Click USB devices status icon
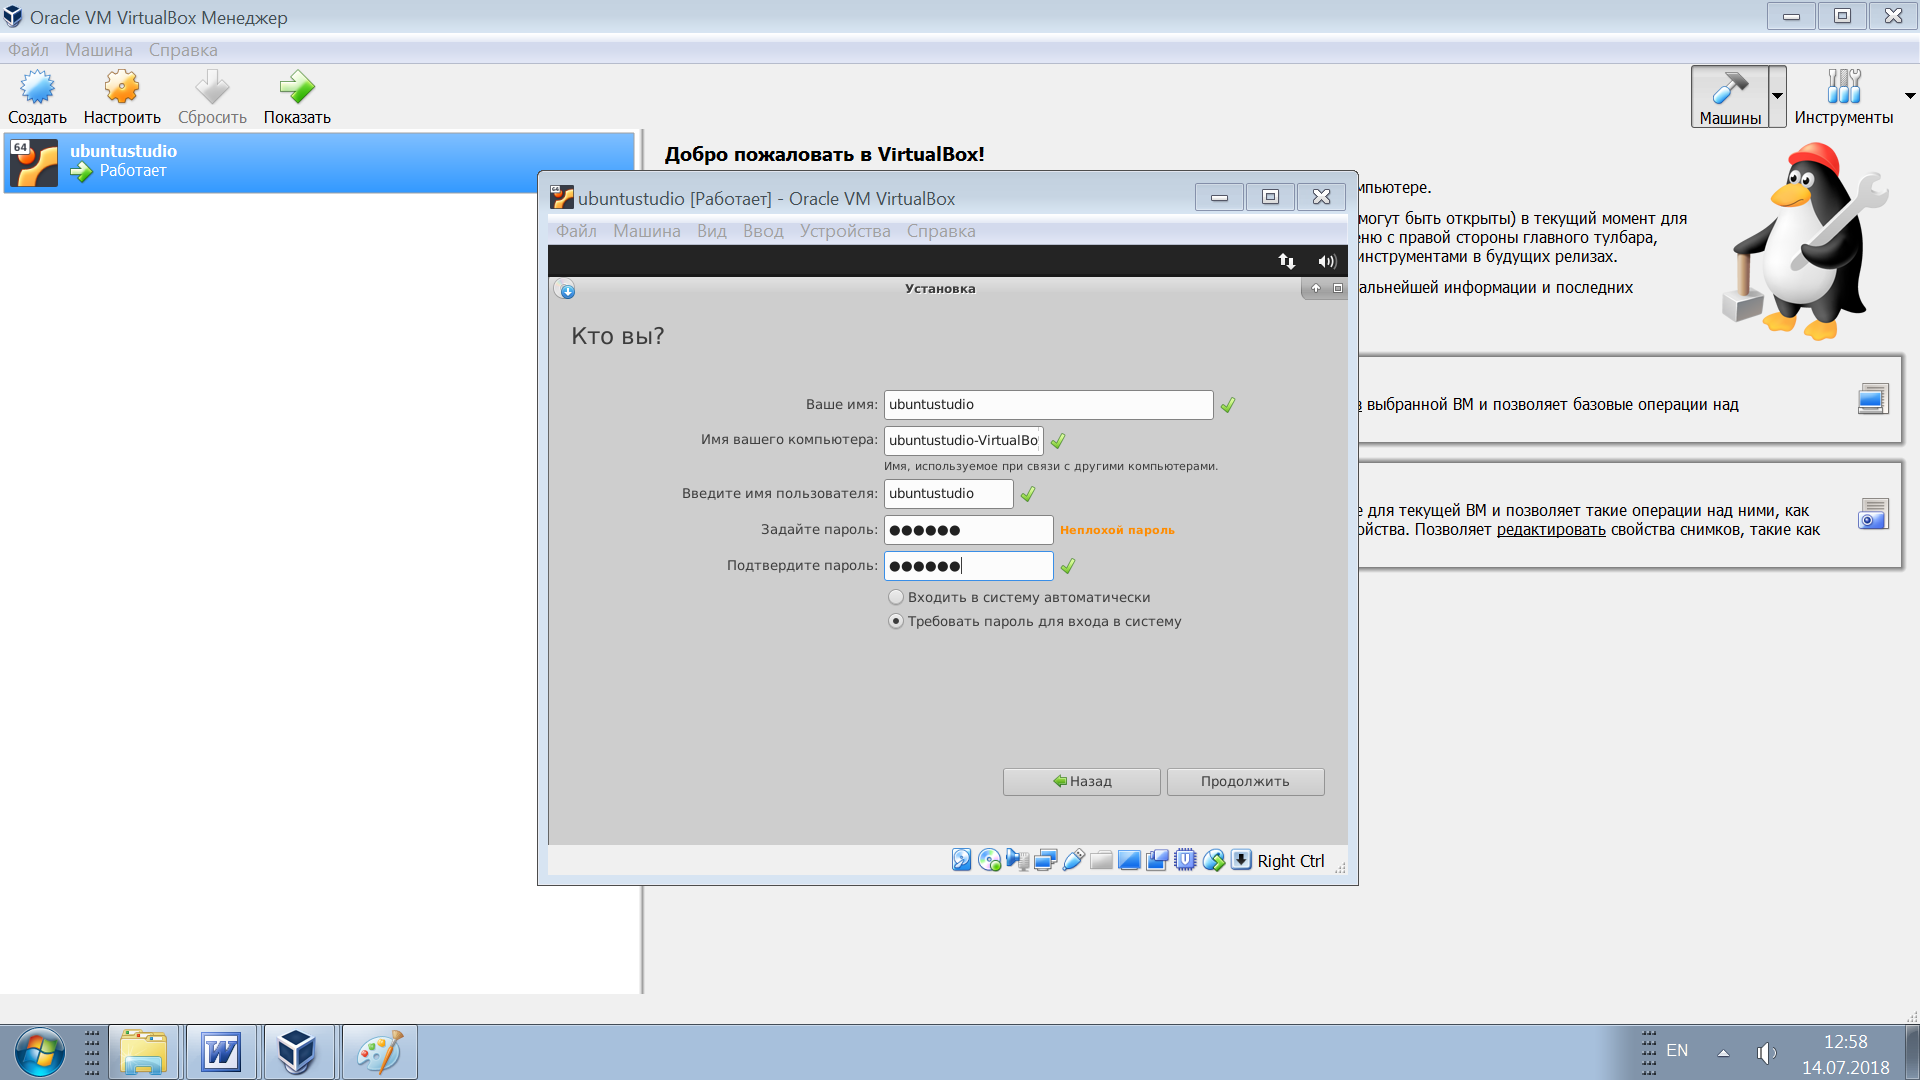1920x1080 pixels. coord(1073,860)
